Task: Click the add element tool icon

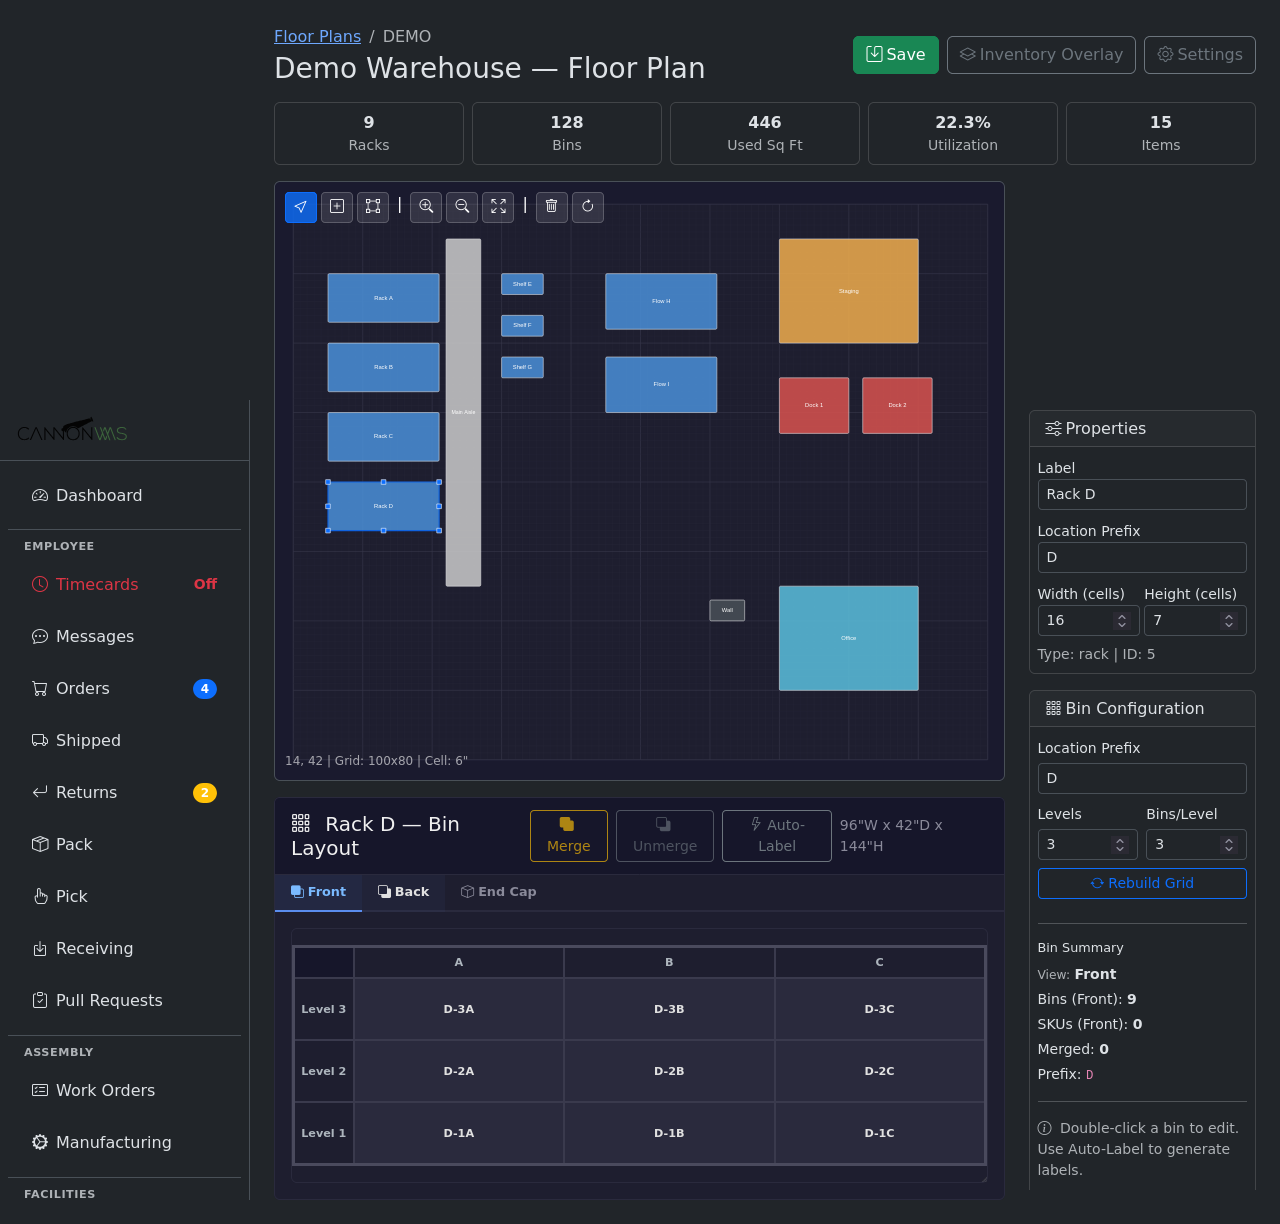Action: click(337, 207)
